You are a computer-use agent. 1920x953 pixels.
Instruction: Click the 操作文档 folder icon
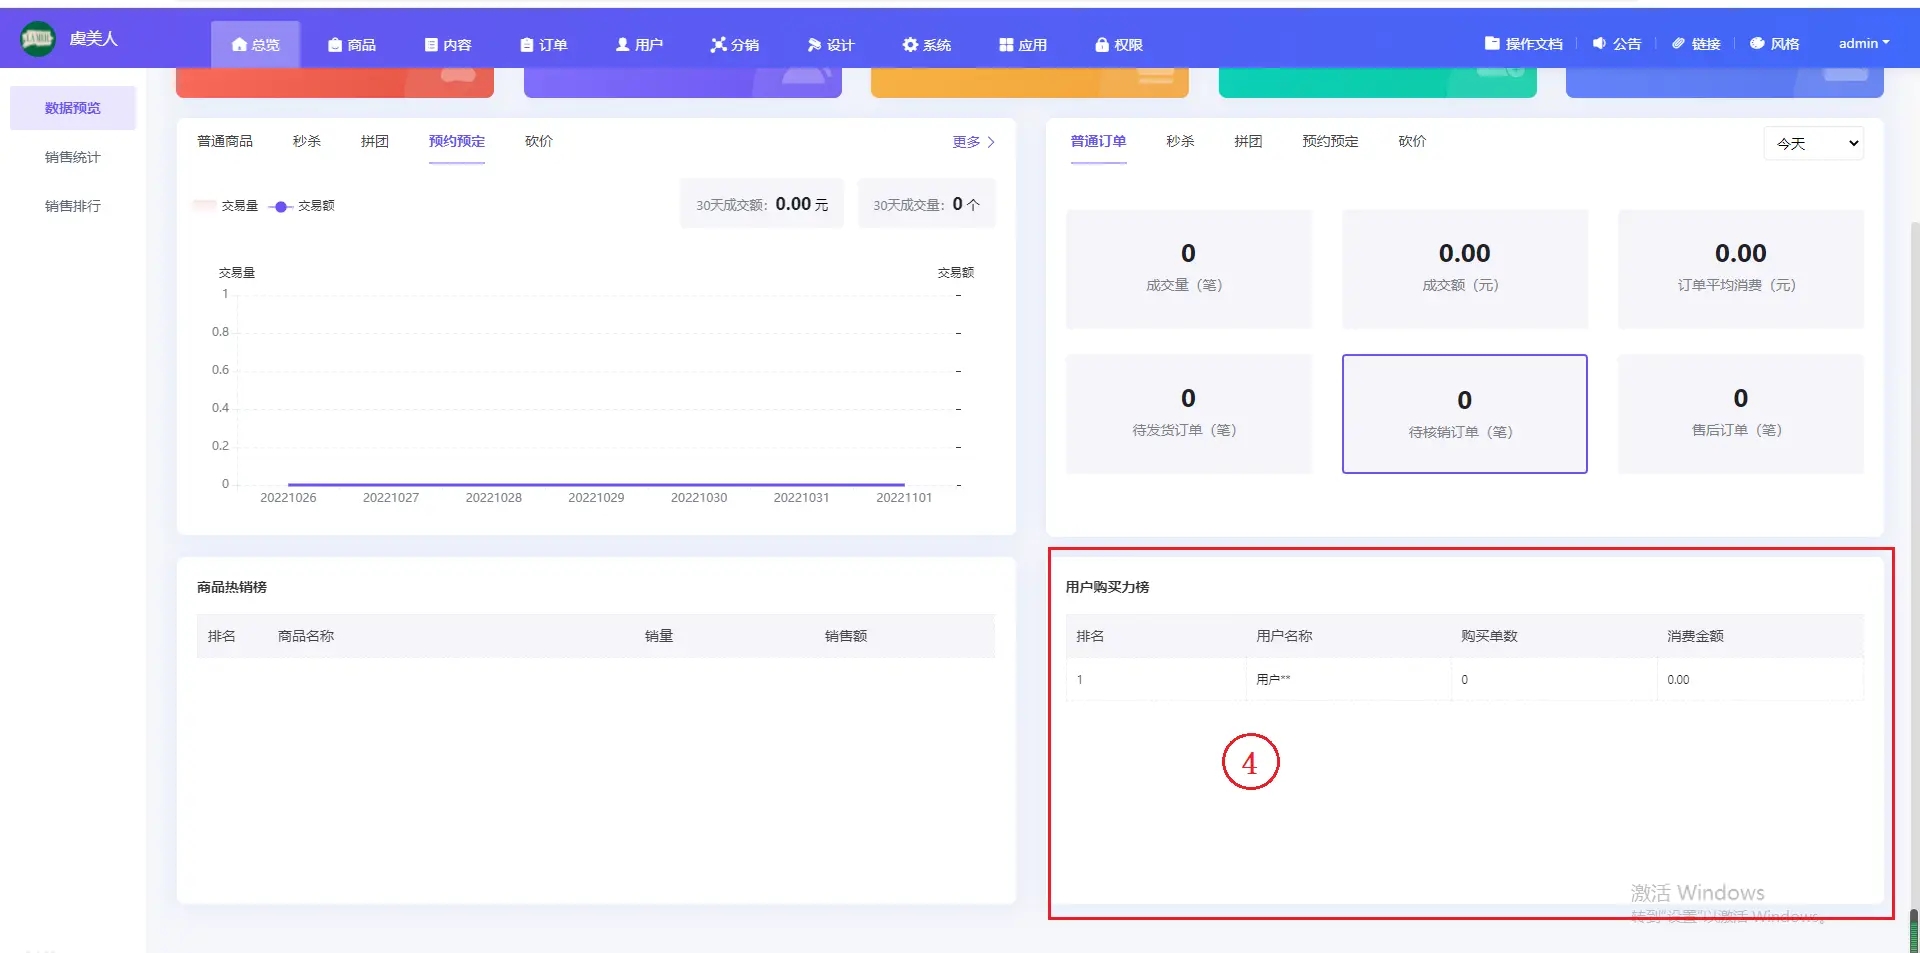click(x=1492, y=44)
